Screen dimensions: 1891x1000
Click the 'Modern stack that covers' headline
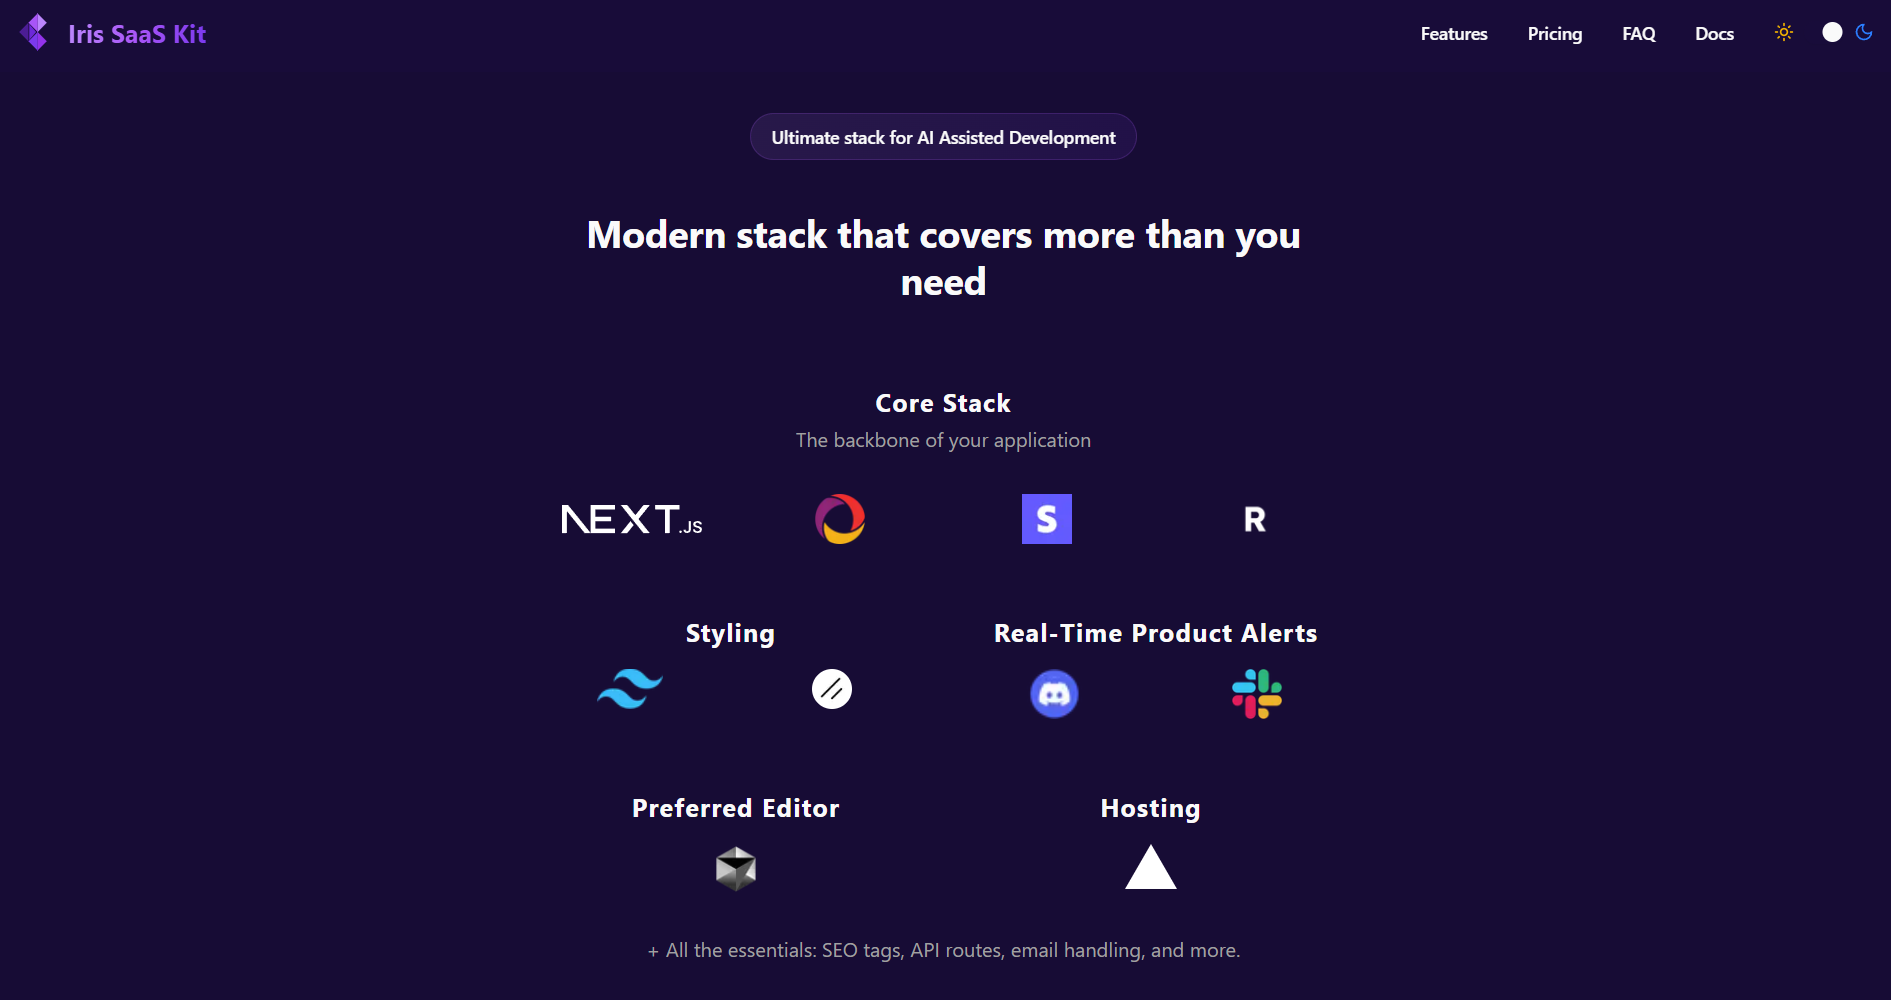pyautogui.click(x=943, y=258)
